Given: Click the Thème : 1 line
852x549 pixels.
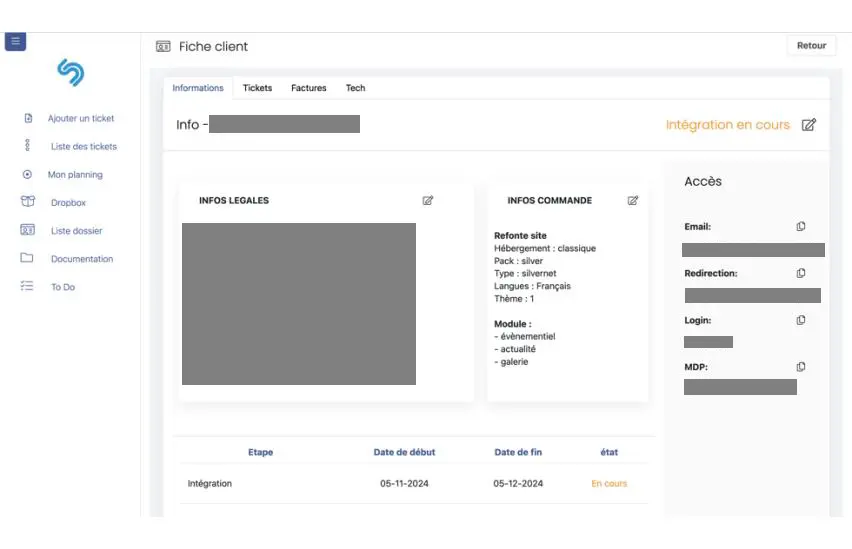Looking at the screenshot, I should 514,299.
